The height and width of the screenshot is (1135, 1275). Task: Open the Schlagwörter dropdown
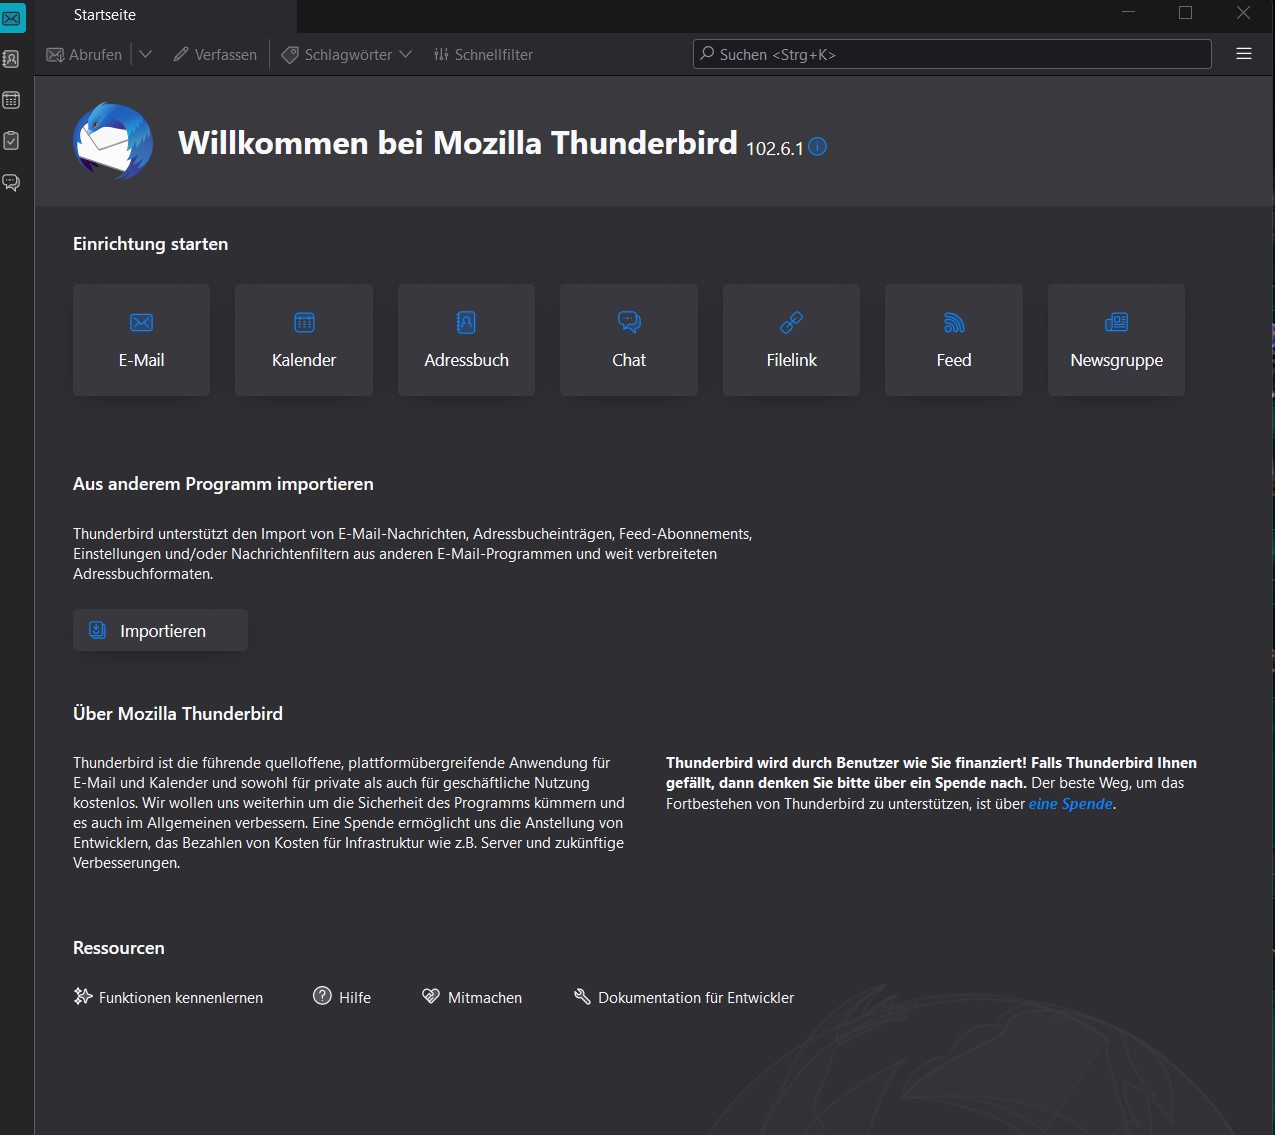346,54
